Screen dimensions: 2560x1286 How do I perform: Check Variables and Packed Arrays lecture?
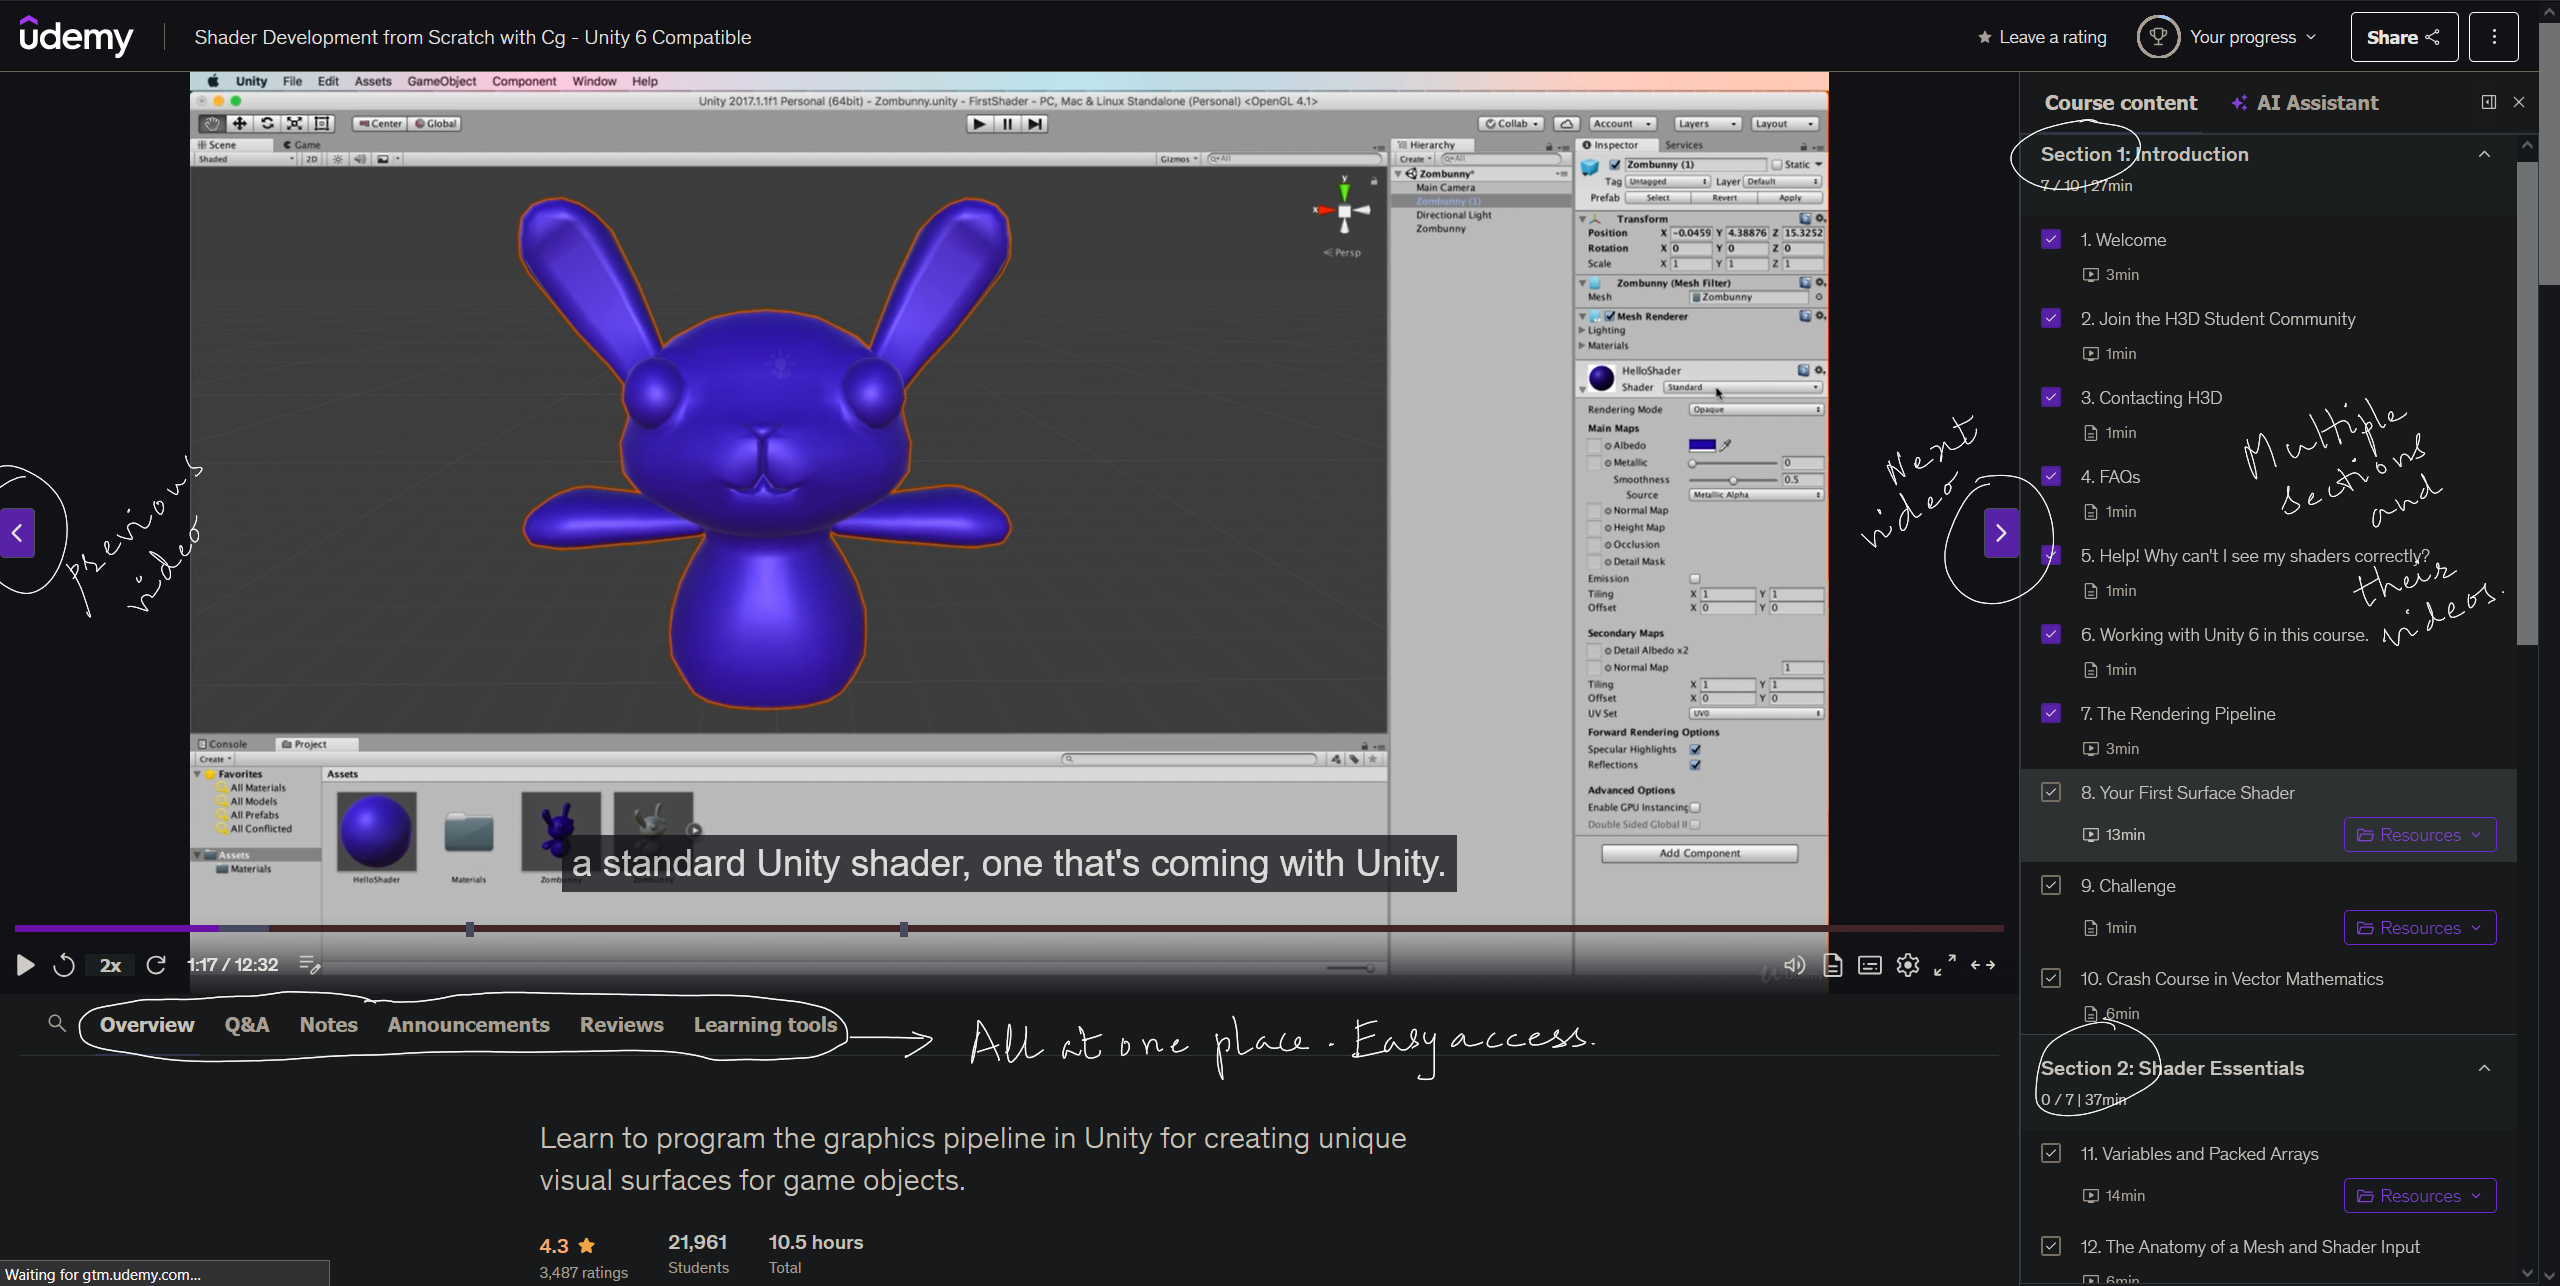(x=2051, y=1153)
